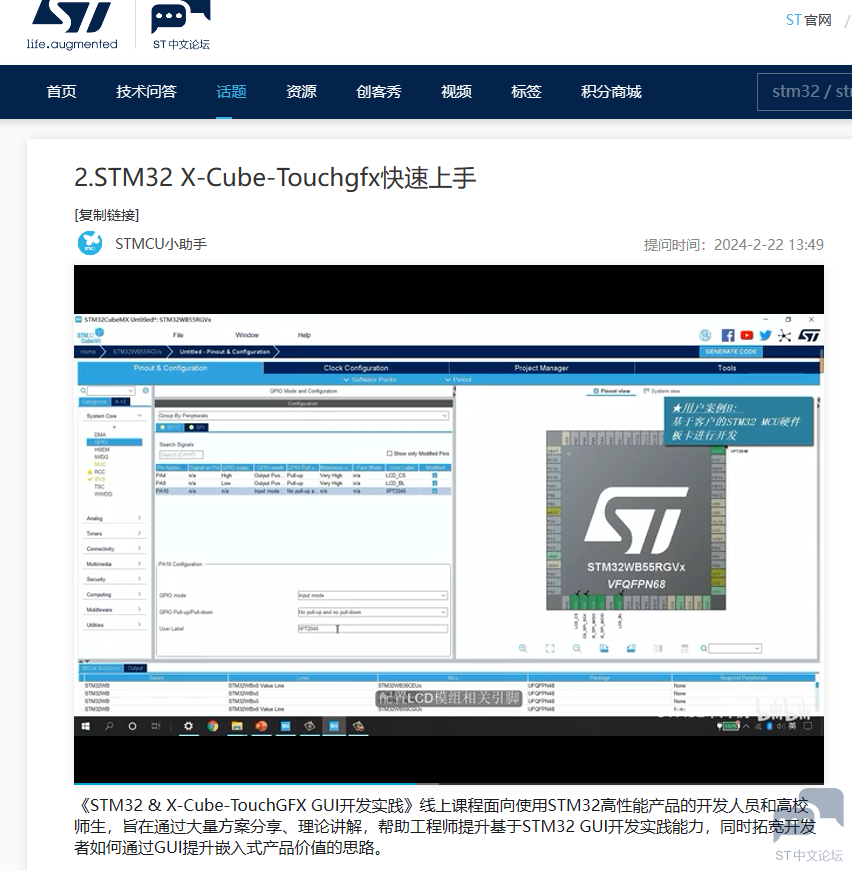Image resolution: width=852 pixels, height=871 pixels.
Task: Switch to the Project Manager tab
Action: tap(542, 368)
